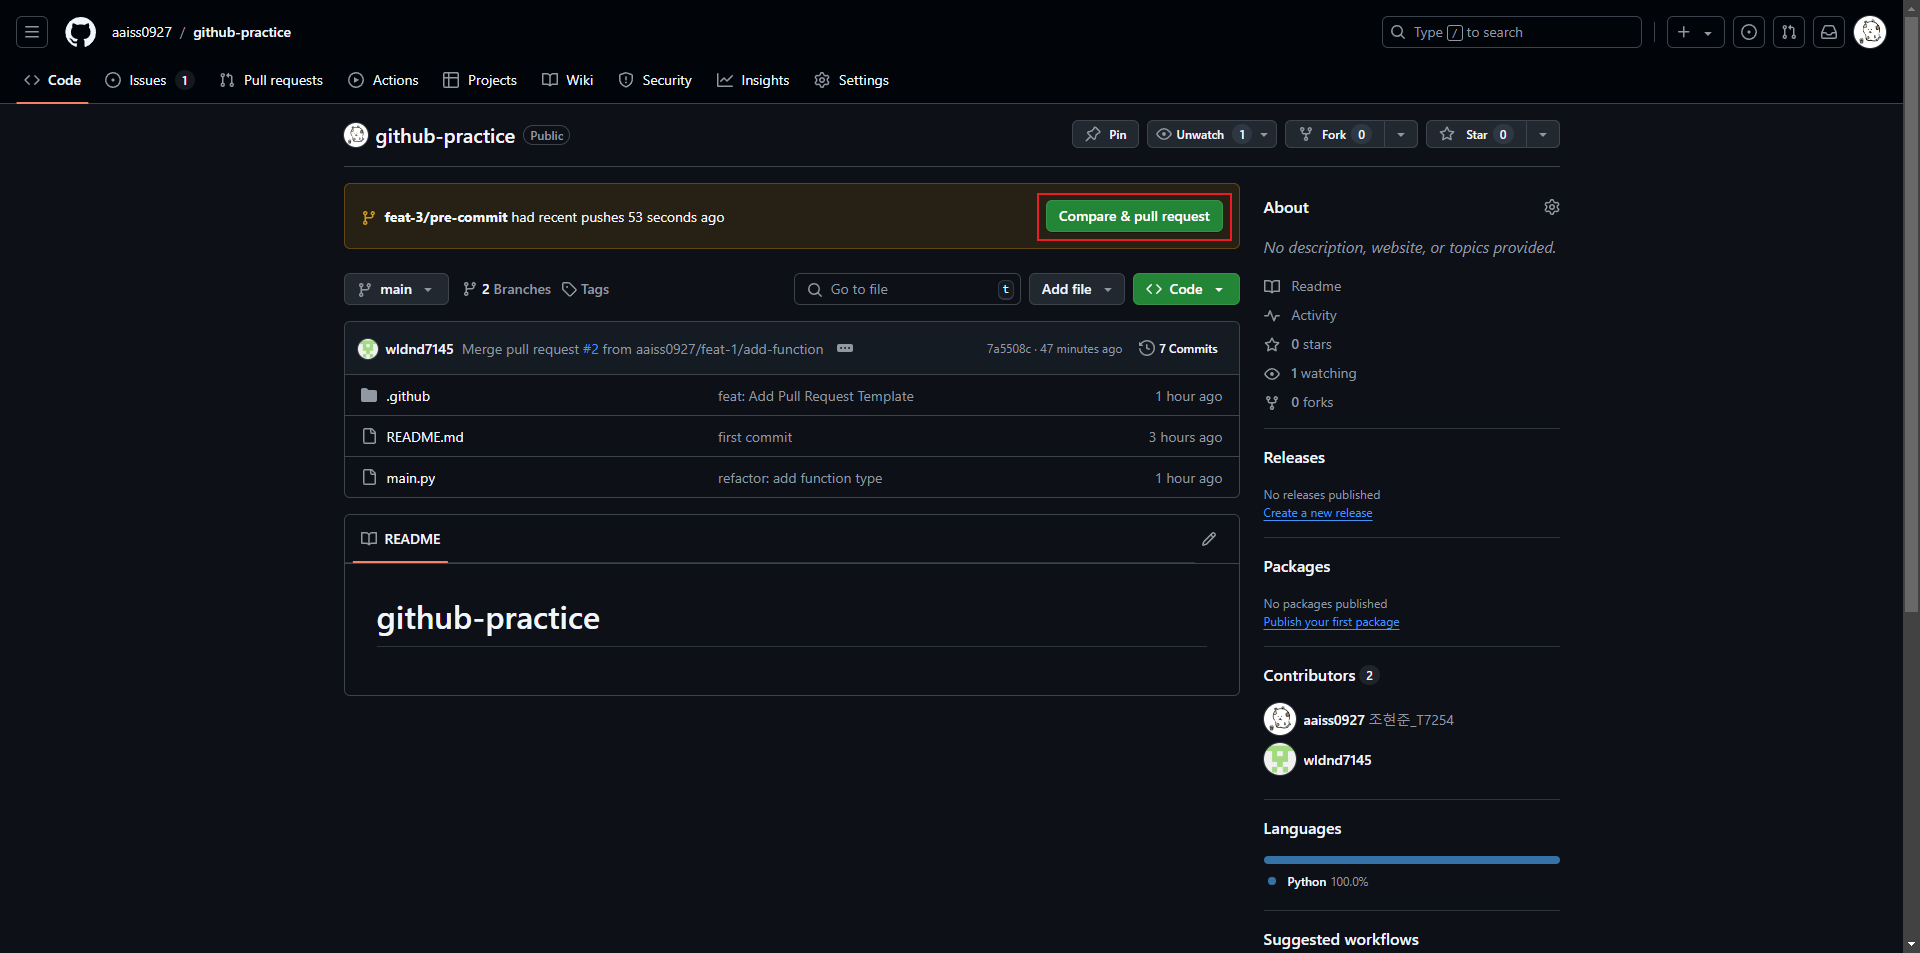Open the .github folder

click(408, 396)
